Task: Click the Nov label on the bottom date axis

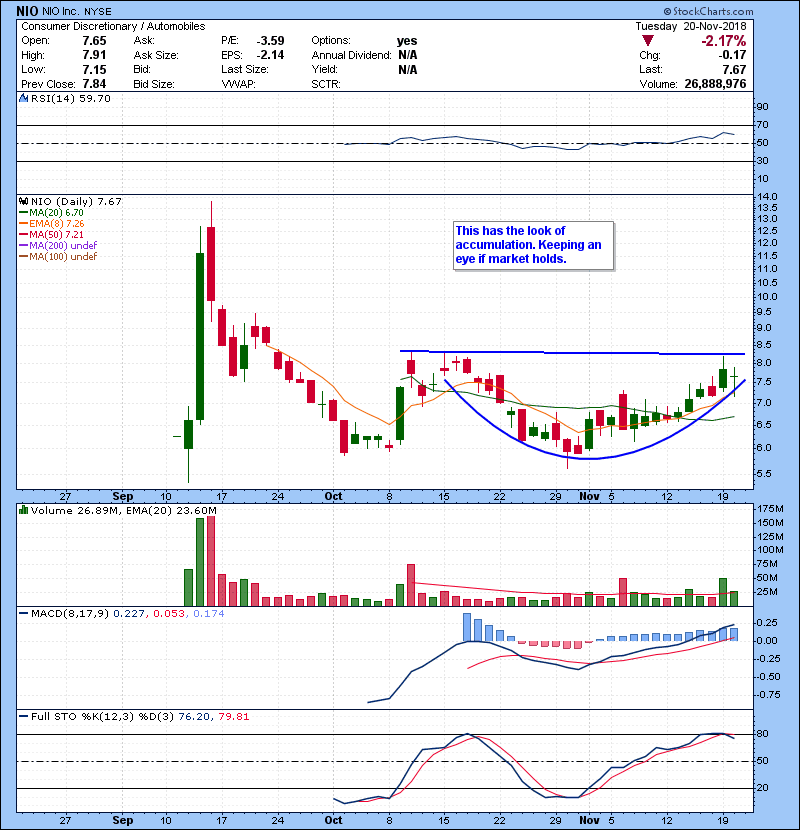Action: point(589,820)
